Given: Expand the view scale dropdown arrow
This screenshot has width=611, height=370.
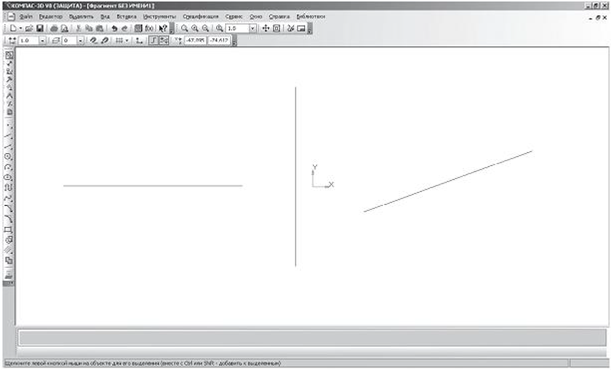Looking at the screenshot, I should tap(253, 29).
